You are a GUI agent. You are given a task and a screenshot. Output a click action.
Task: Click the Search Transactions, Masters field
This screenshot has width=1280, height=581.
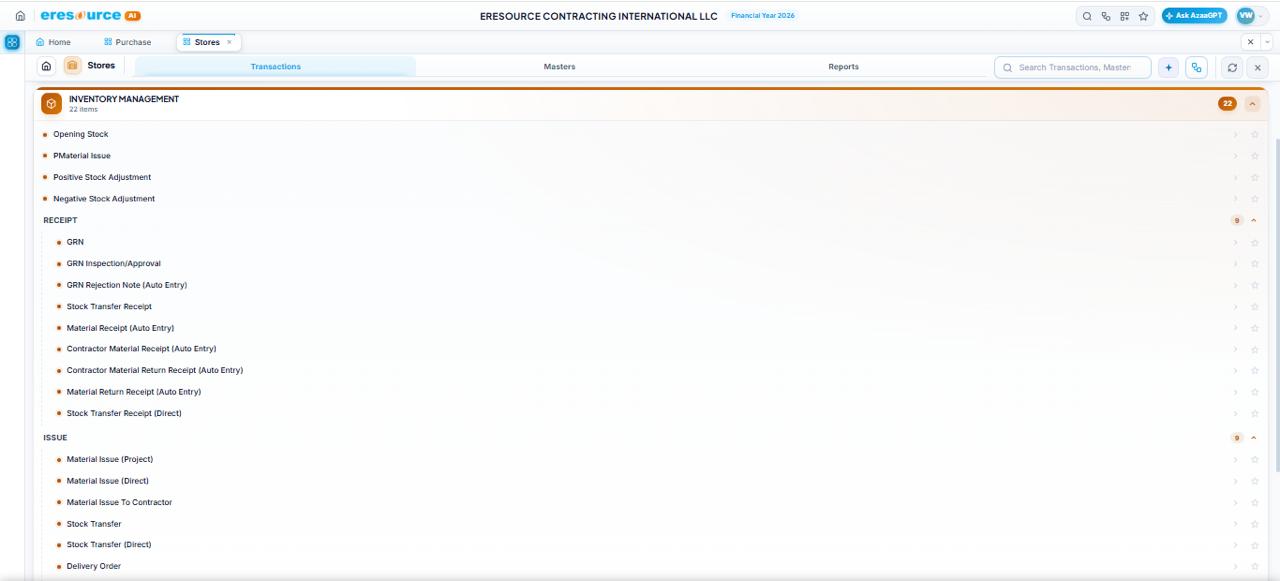[x=1073, y=67]
